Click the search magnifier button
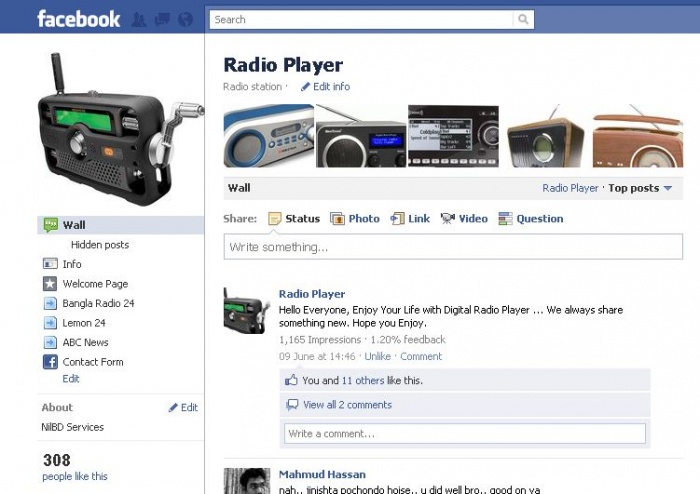700x494 pixels. click(523, 20)
